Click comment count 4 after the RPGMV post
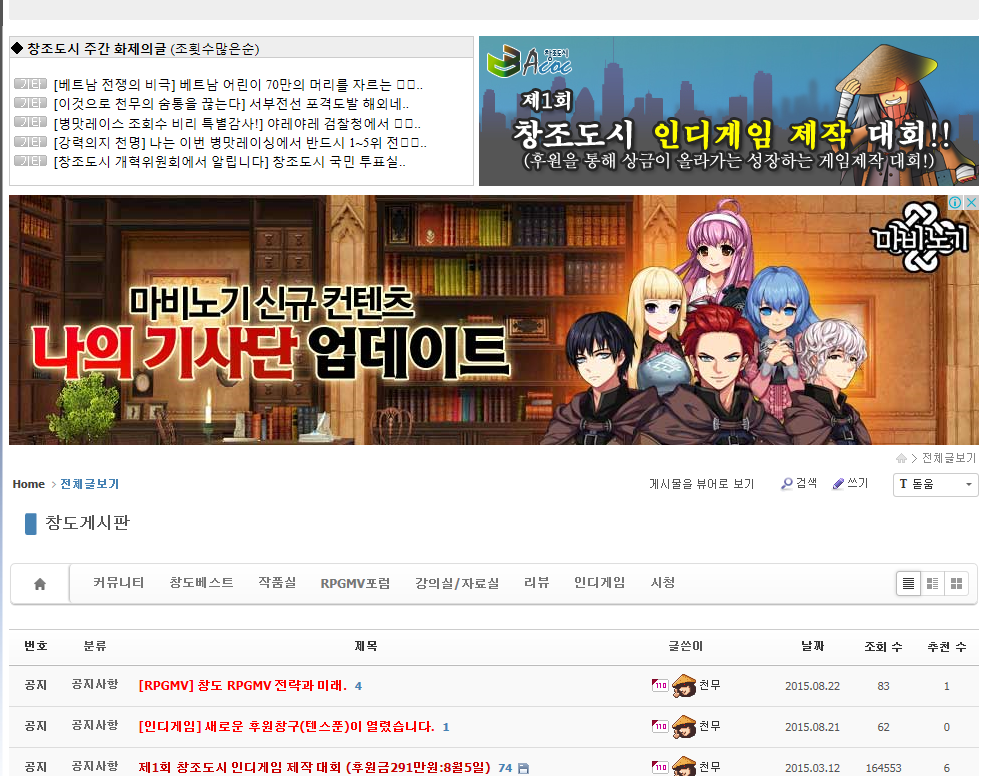985x776 pixels. tap(358, 686)
